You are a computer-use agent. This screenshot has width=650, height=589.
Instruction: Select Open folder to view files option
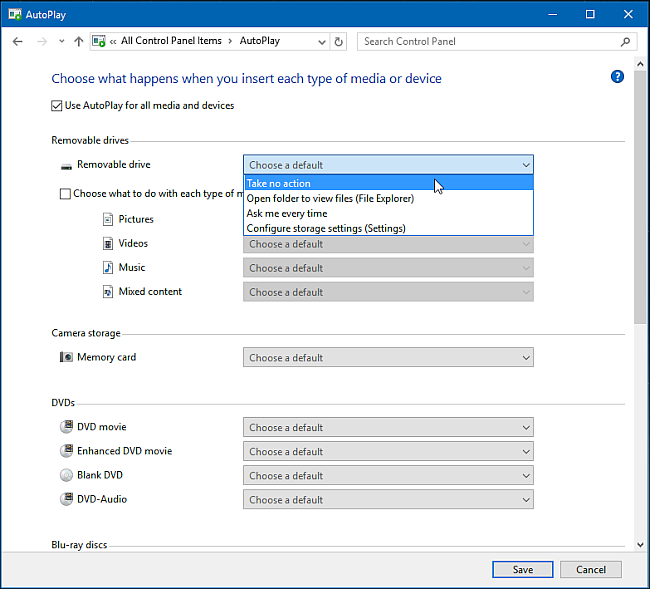(x=388, y=199)
